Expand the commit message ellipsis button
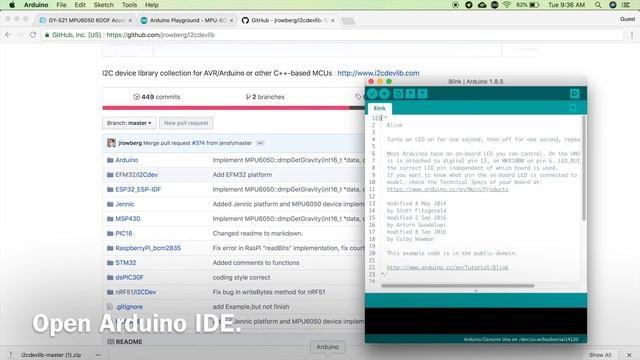640x360 pixels. pyautogui.click(x=260, y=143)
